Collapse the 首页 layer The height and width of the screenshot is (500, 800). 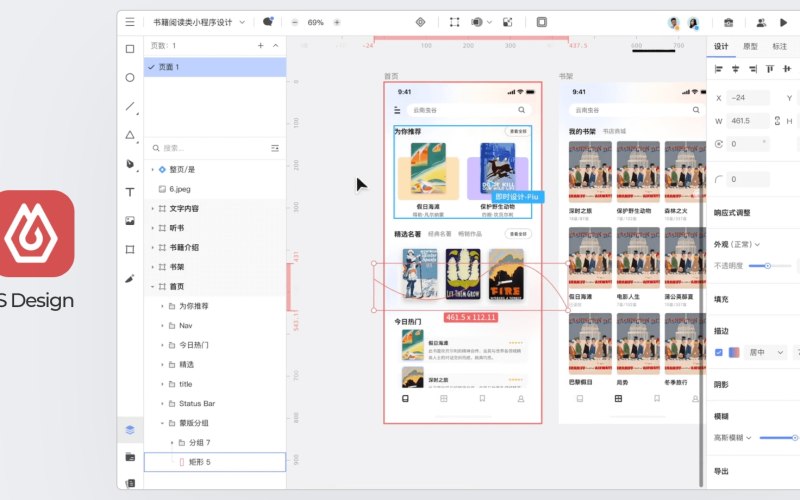(x=152, y=287)
